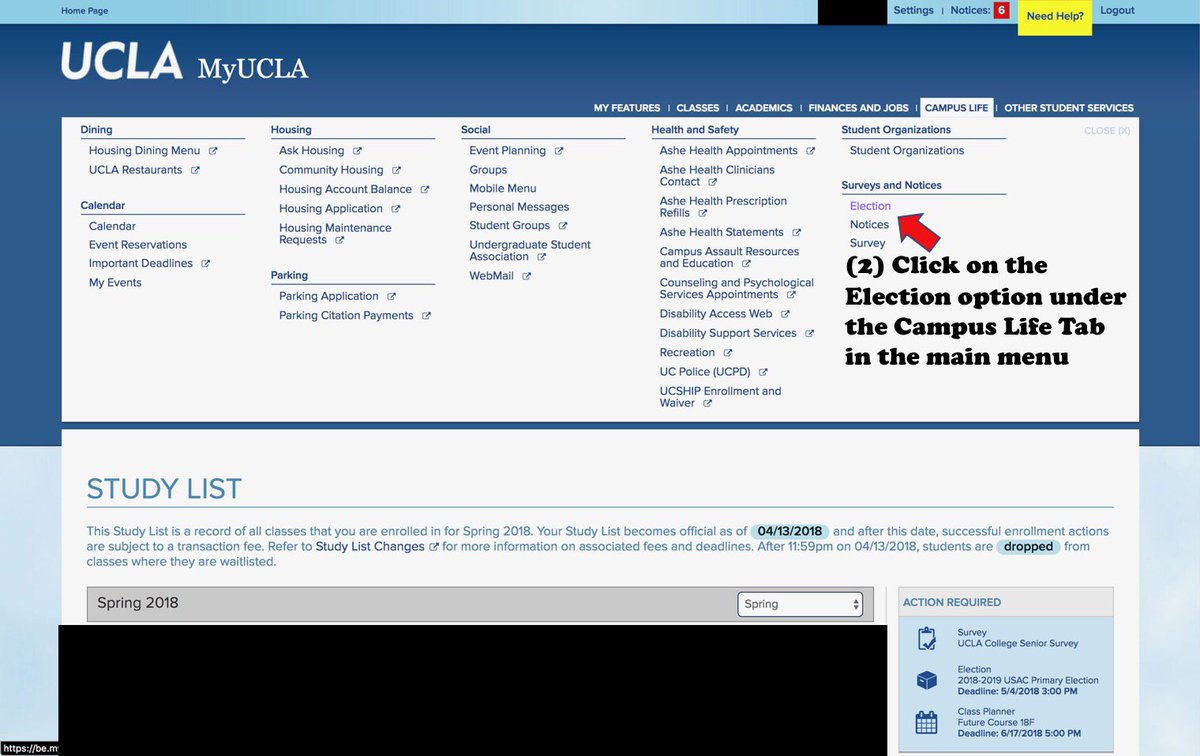Open Counseling and Psychological Services Appointments
The width and height of the screenshot is (1200, 756).
737,289
